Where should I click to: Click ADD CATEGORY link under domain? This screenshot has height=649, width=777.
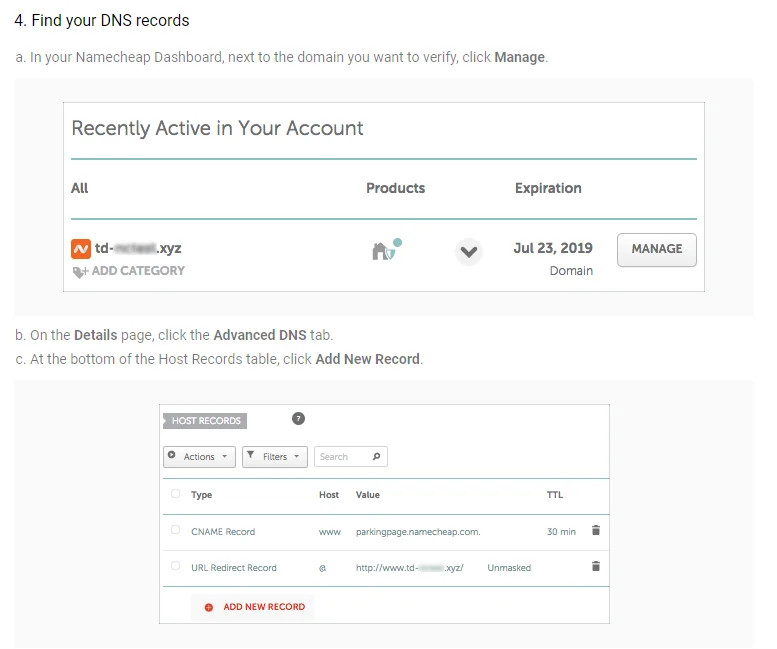[138, 271]
